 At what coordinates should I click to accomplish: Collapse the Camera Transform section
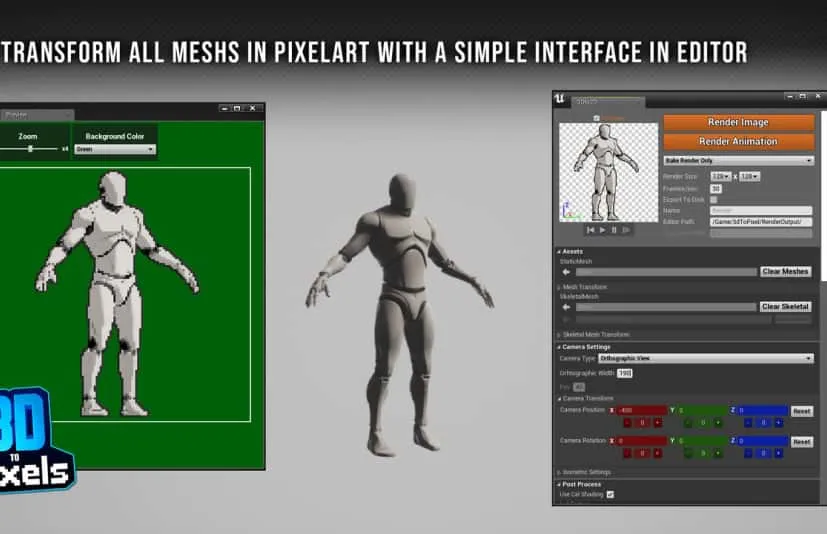tap(559, 398)
